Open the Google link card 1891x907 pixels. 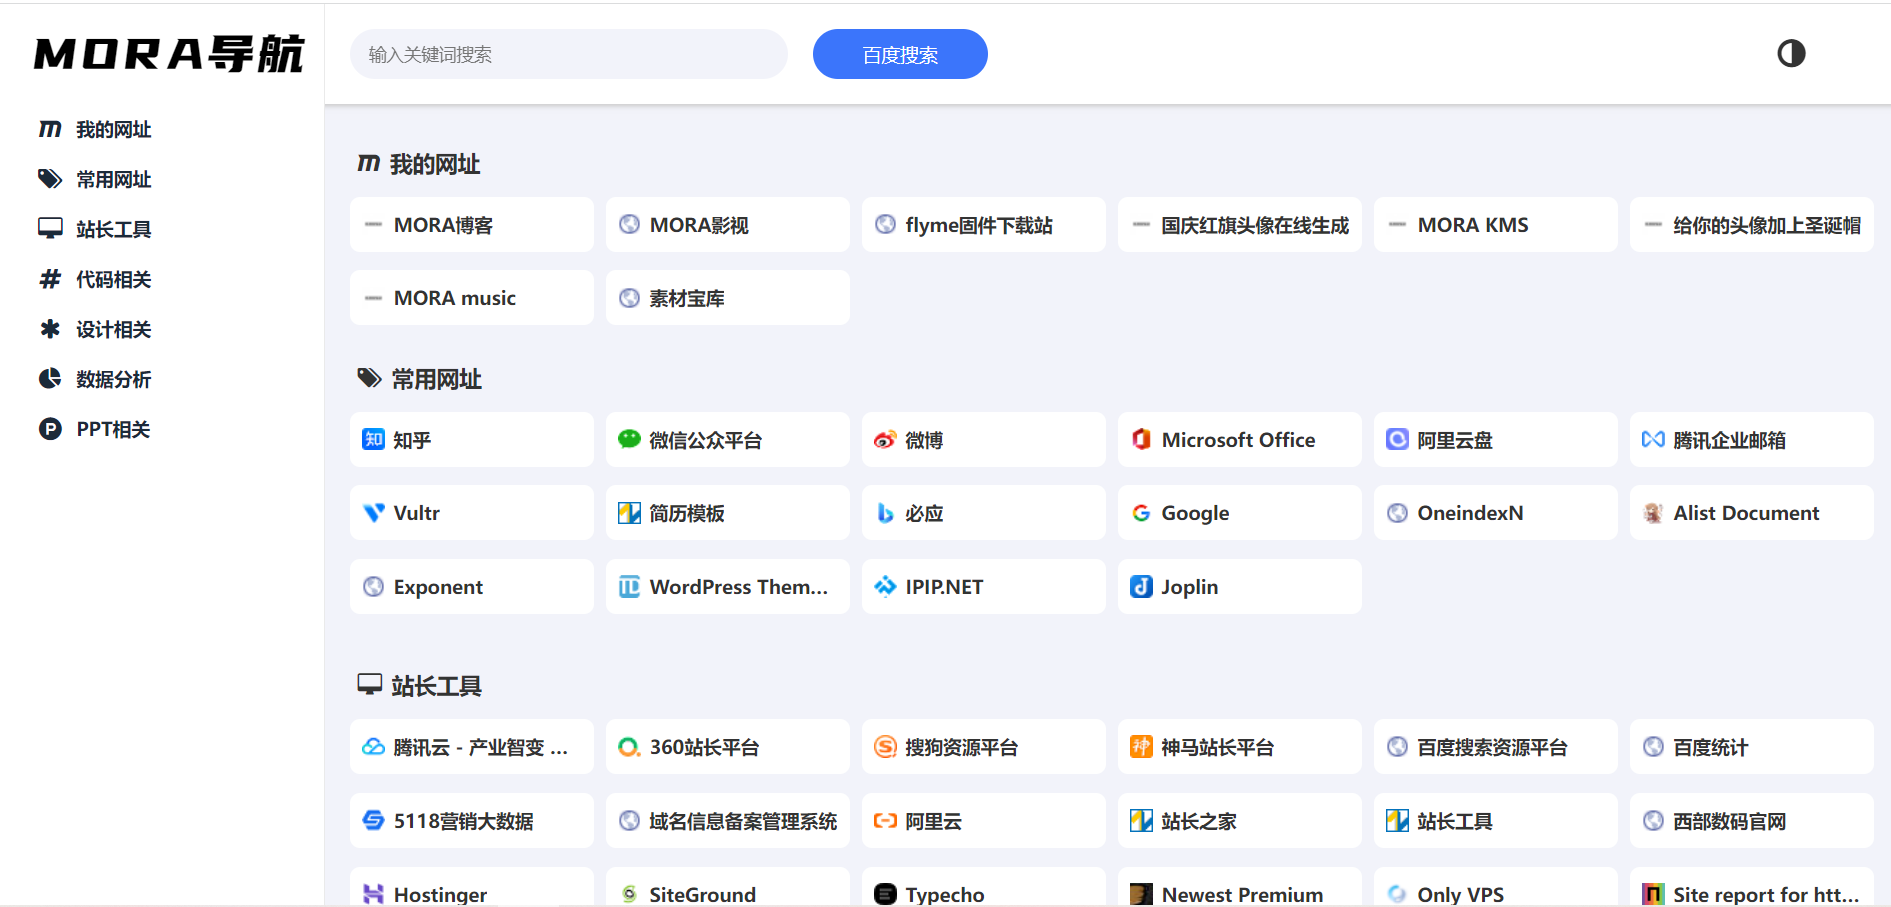(1238, 513)
